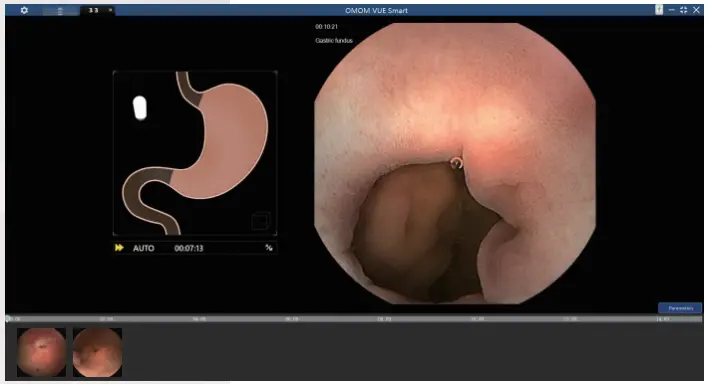This screenshot has height=384, width=709.
Task: Click the white capsule position indicator
Action: (x=140, y=108)
